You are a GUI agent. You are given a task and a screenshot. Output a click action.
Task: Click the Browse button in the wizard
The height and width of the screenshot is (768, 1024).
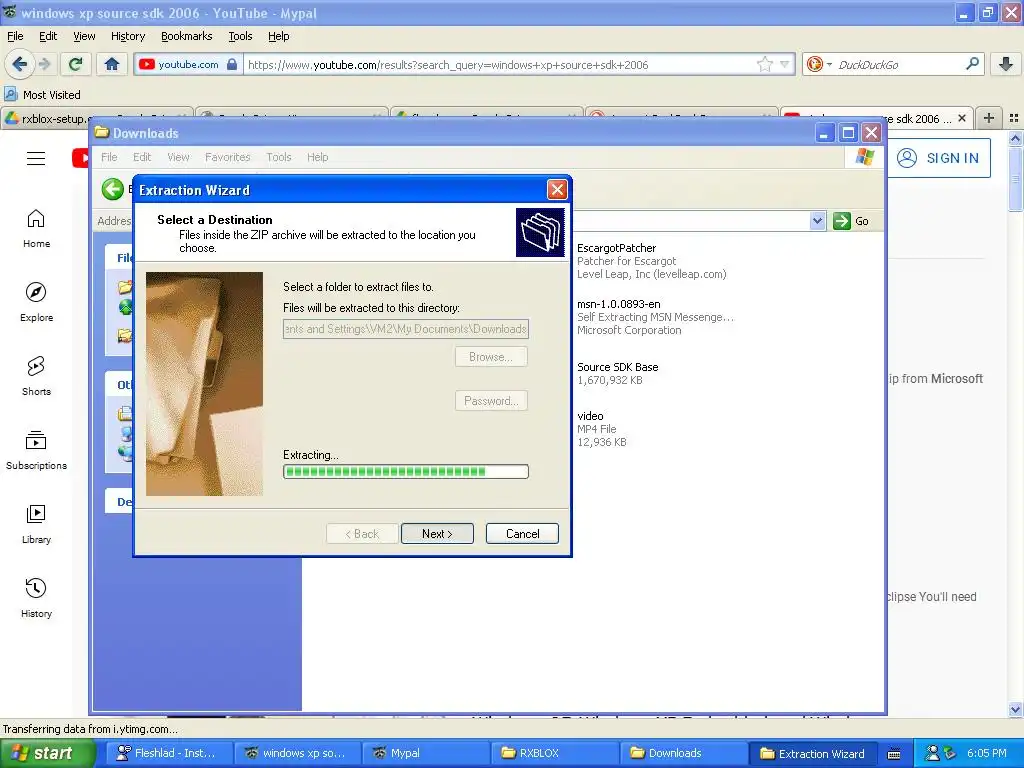(x=491, y=357)
